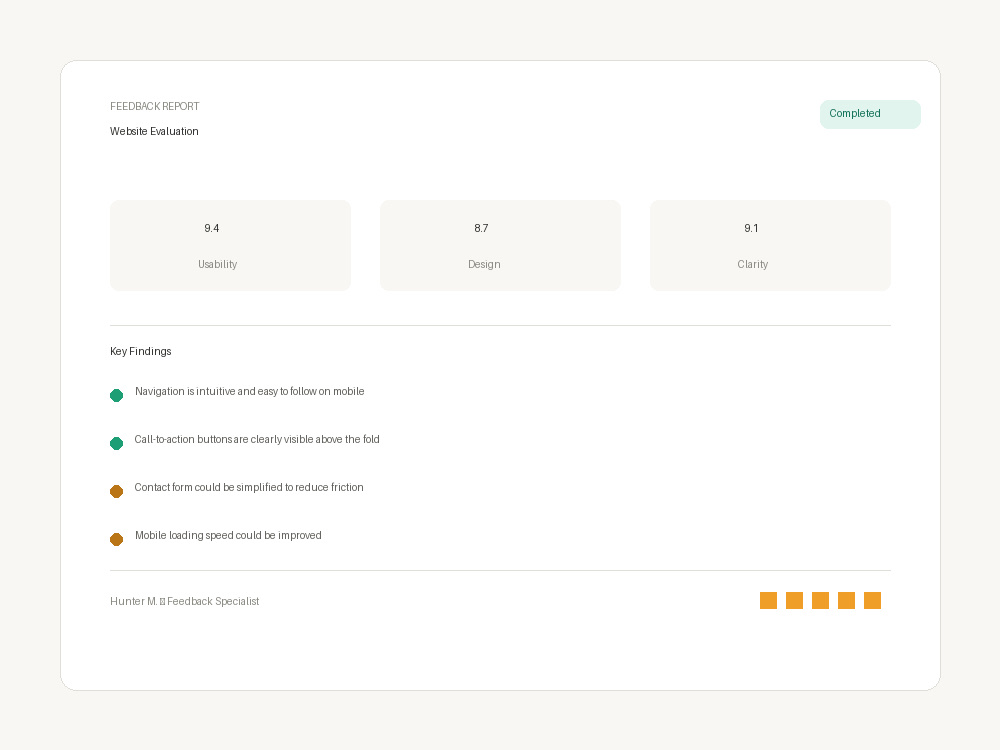Click 'Navigation is intuitive and easy to follow' text
This screenshot has width=1000, height=750.
coord(249,392)
